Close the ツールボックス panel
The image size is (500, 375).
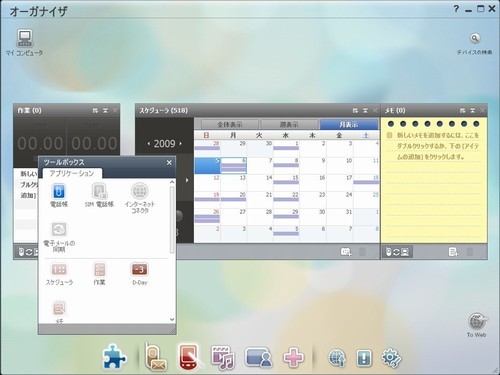click(x=169, y=163)
